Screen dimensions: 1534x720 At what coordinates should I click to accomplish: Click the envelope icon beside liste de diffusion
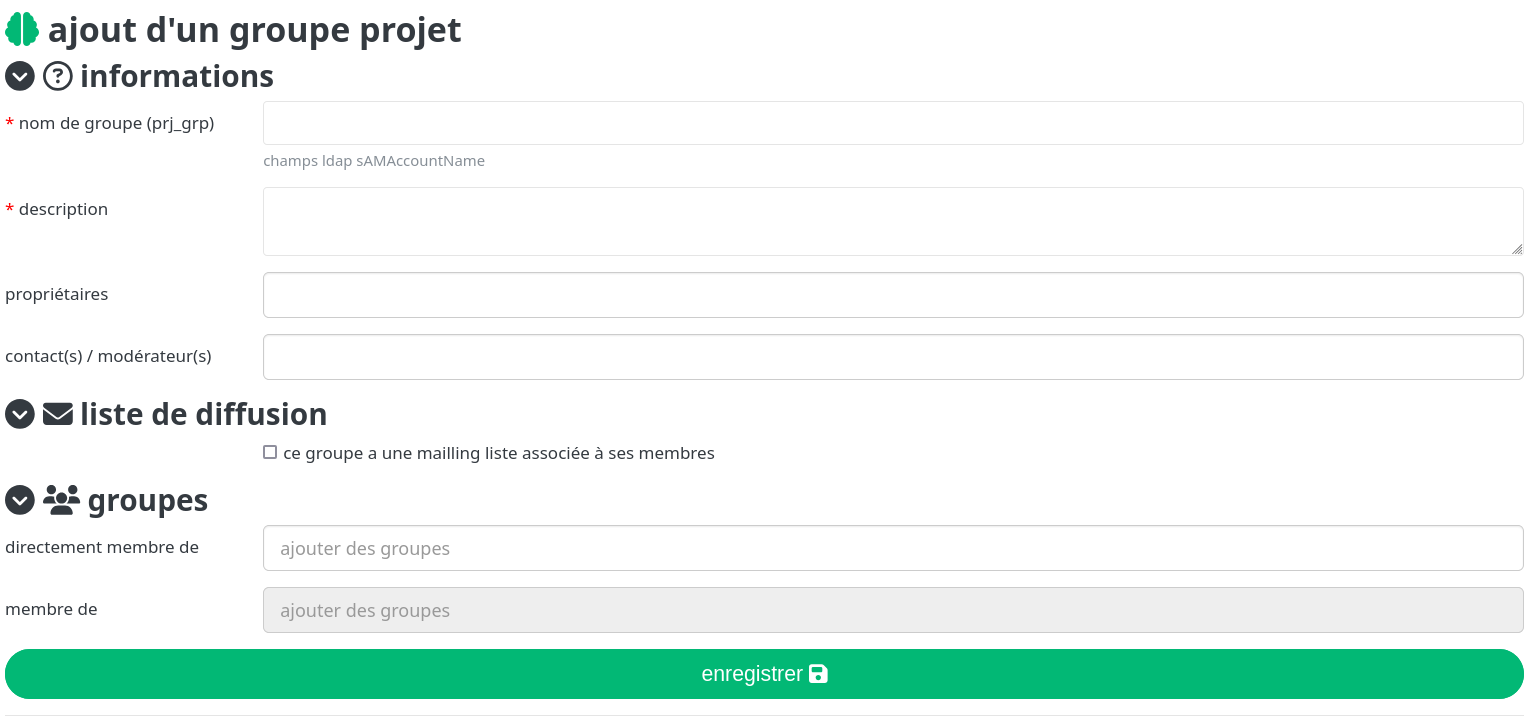click(58, 414)
